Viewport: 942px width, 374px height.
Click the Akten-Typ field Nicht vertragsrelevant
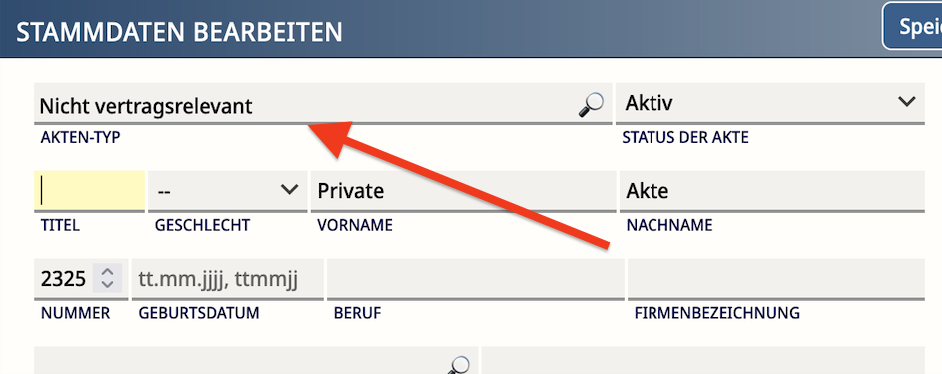point(323,103)
